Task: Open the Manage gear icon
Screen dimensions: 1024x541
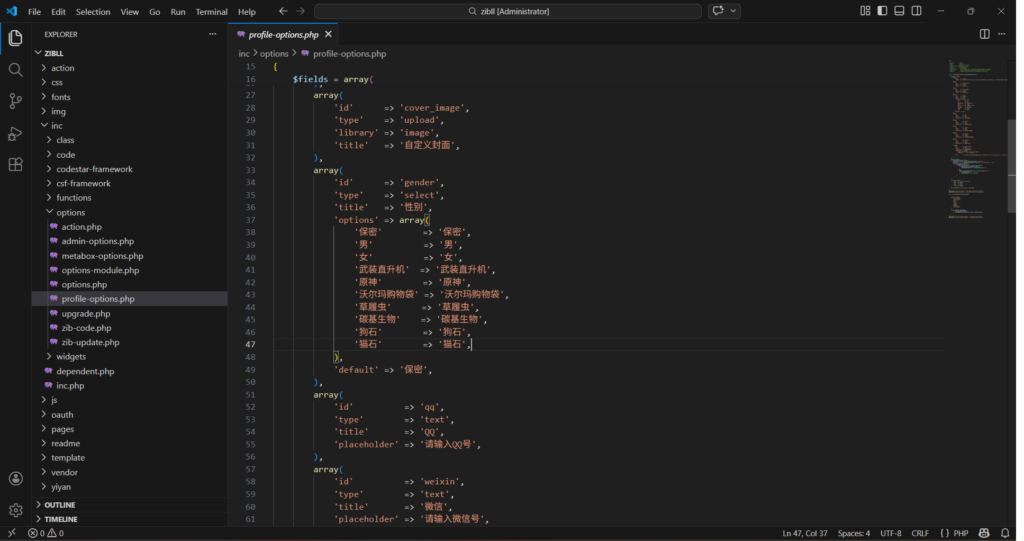Action: [16, 510]
